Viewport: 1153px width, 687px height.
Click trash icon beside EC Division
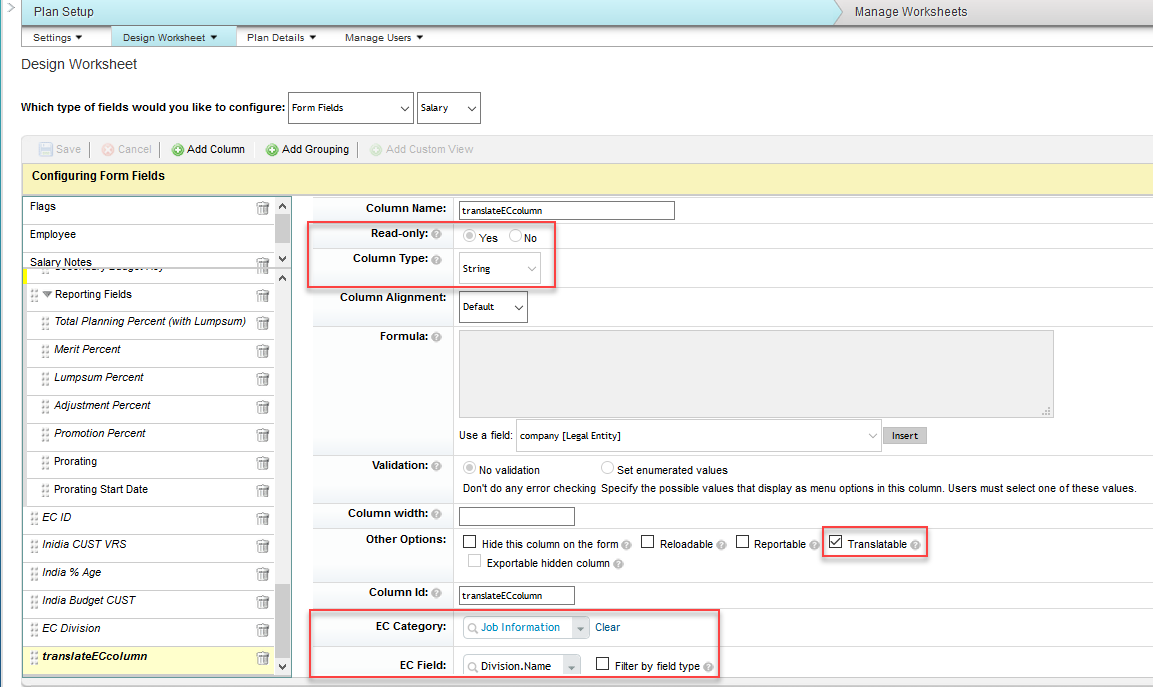263,630
